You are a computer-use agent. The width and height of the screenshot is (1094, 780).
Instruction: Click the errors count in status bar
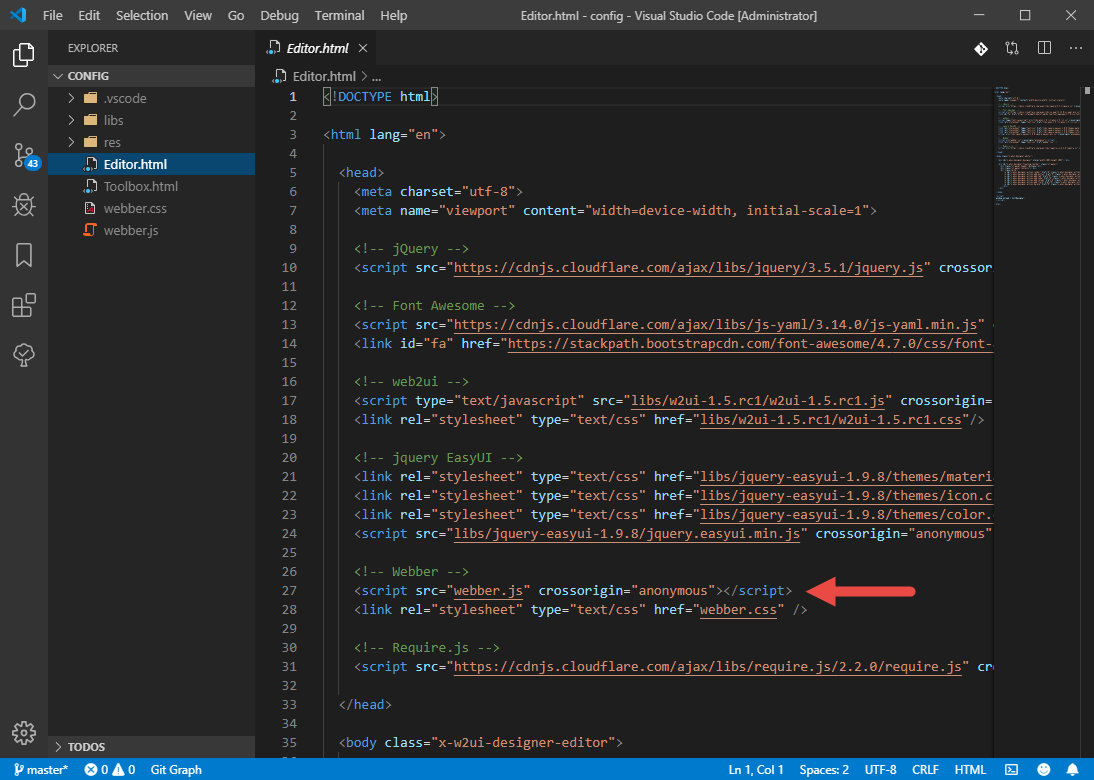point(97,770)
